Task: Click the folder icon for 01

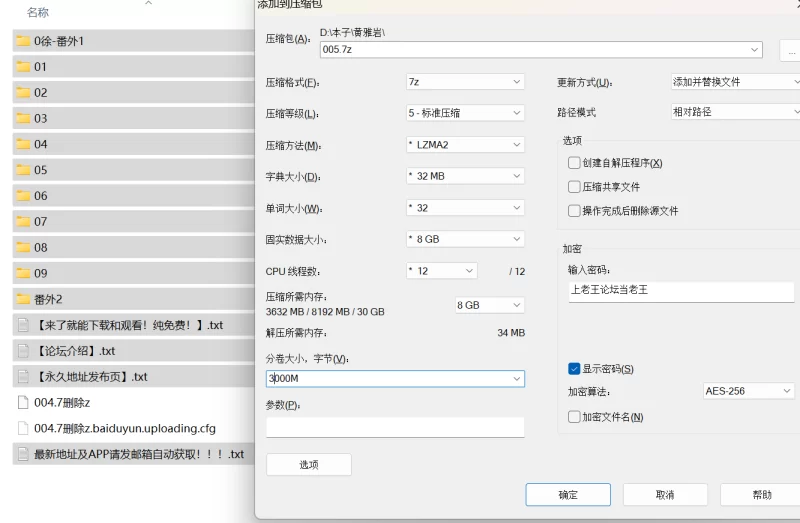Action: click(23, 66)
